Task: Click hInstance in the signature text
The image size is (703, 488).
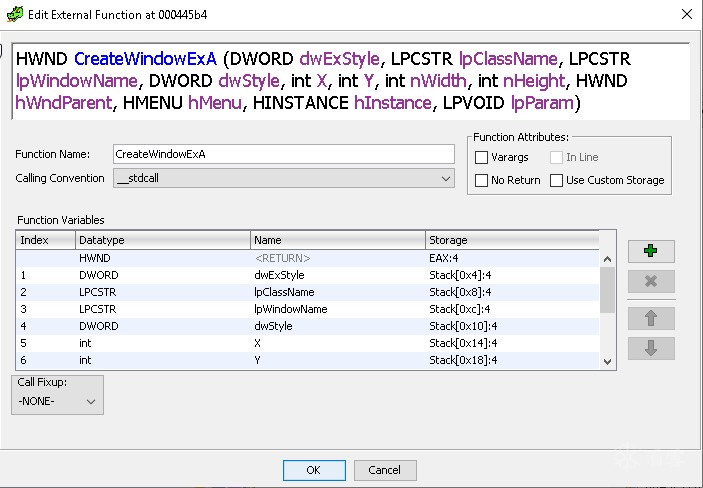Action: click(392, 103)
